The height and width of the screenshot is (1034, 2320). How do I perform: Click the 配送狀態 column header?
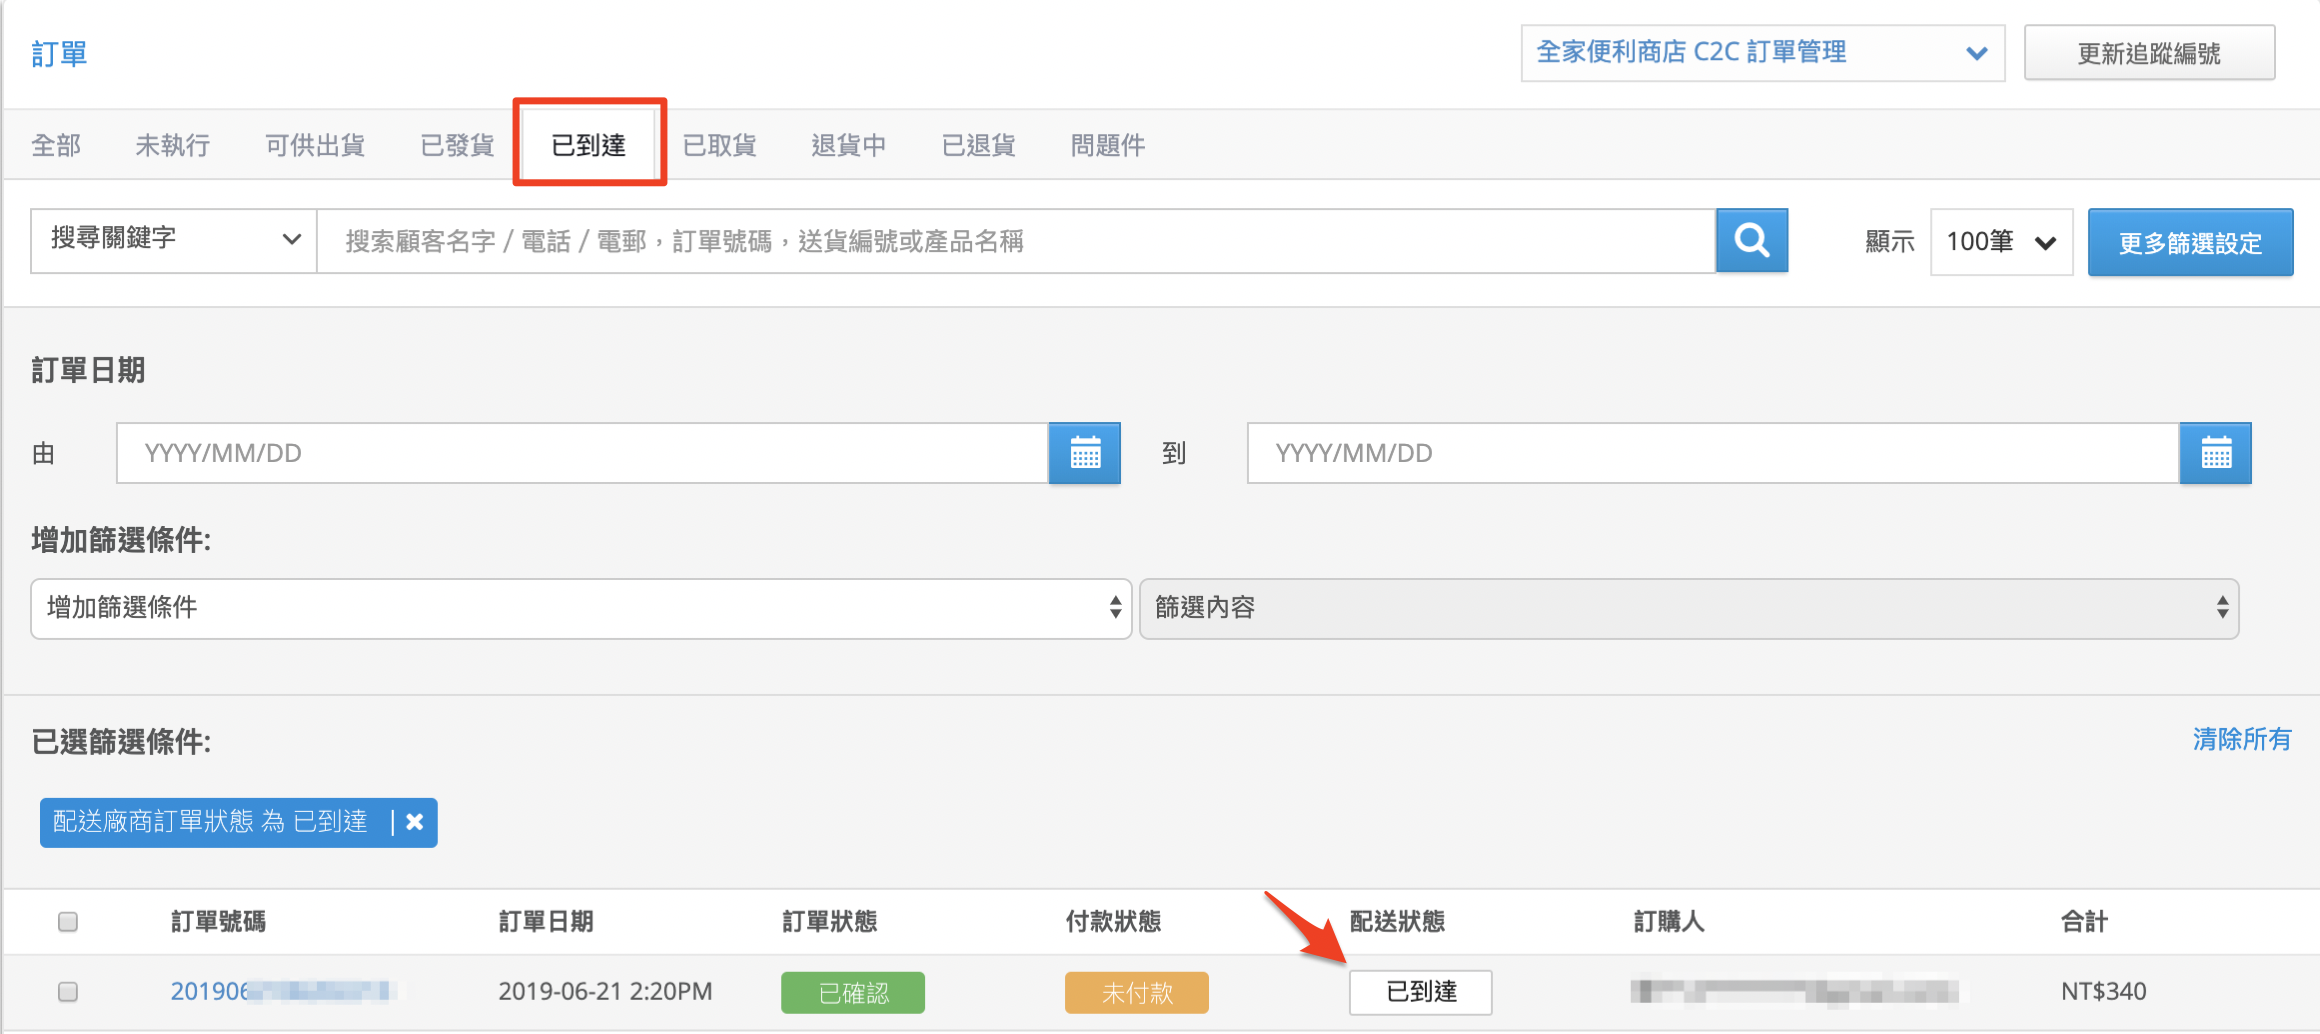(x=1397, y=921)
